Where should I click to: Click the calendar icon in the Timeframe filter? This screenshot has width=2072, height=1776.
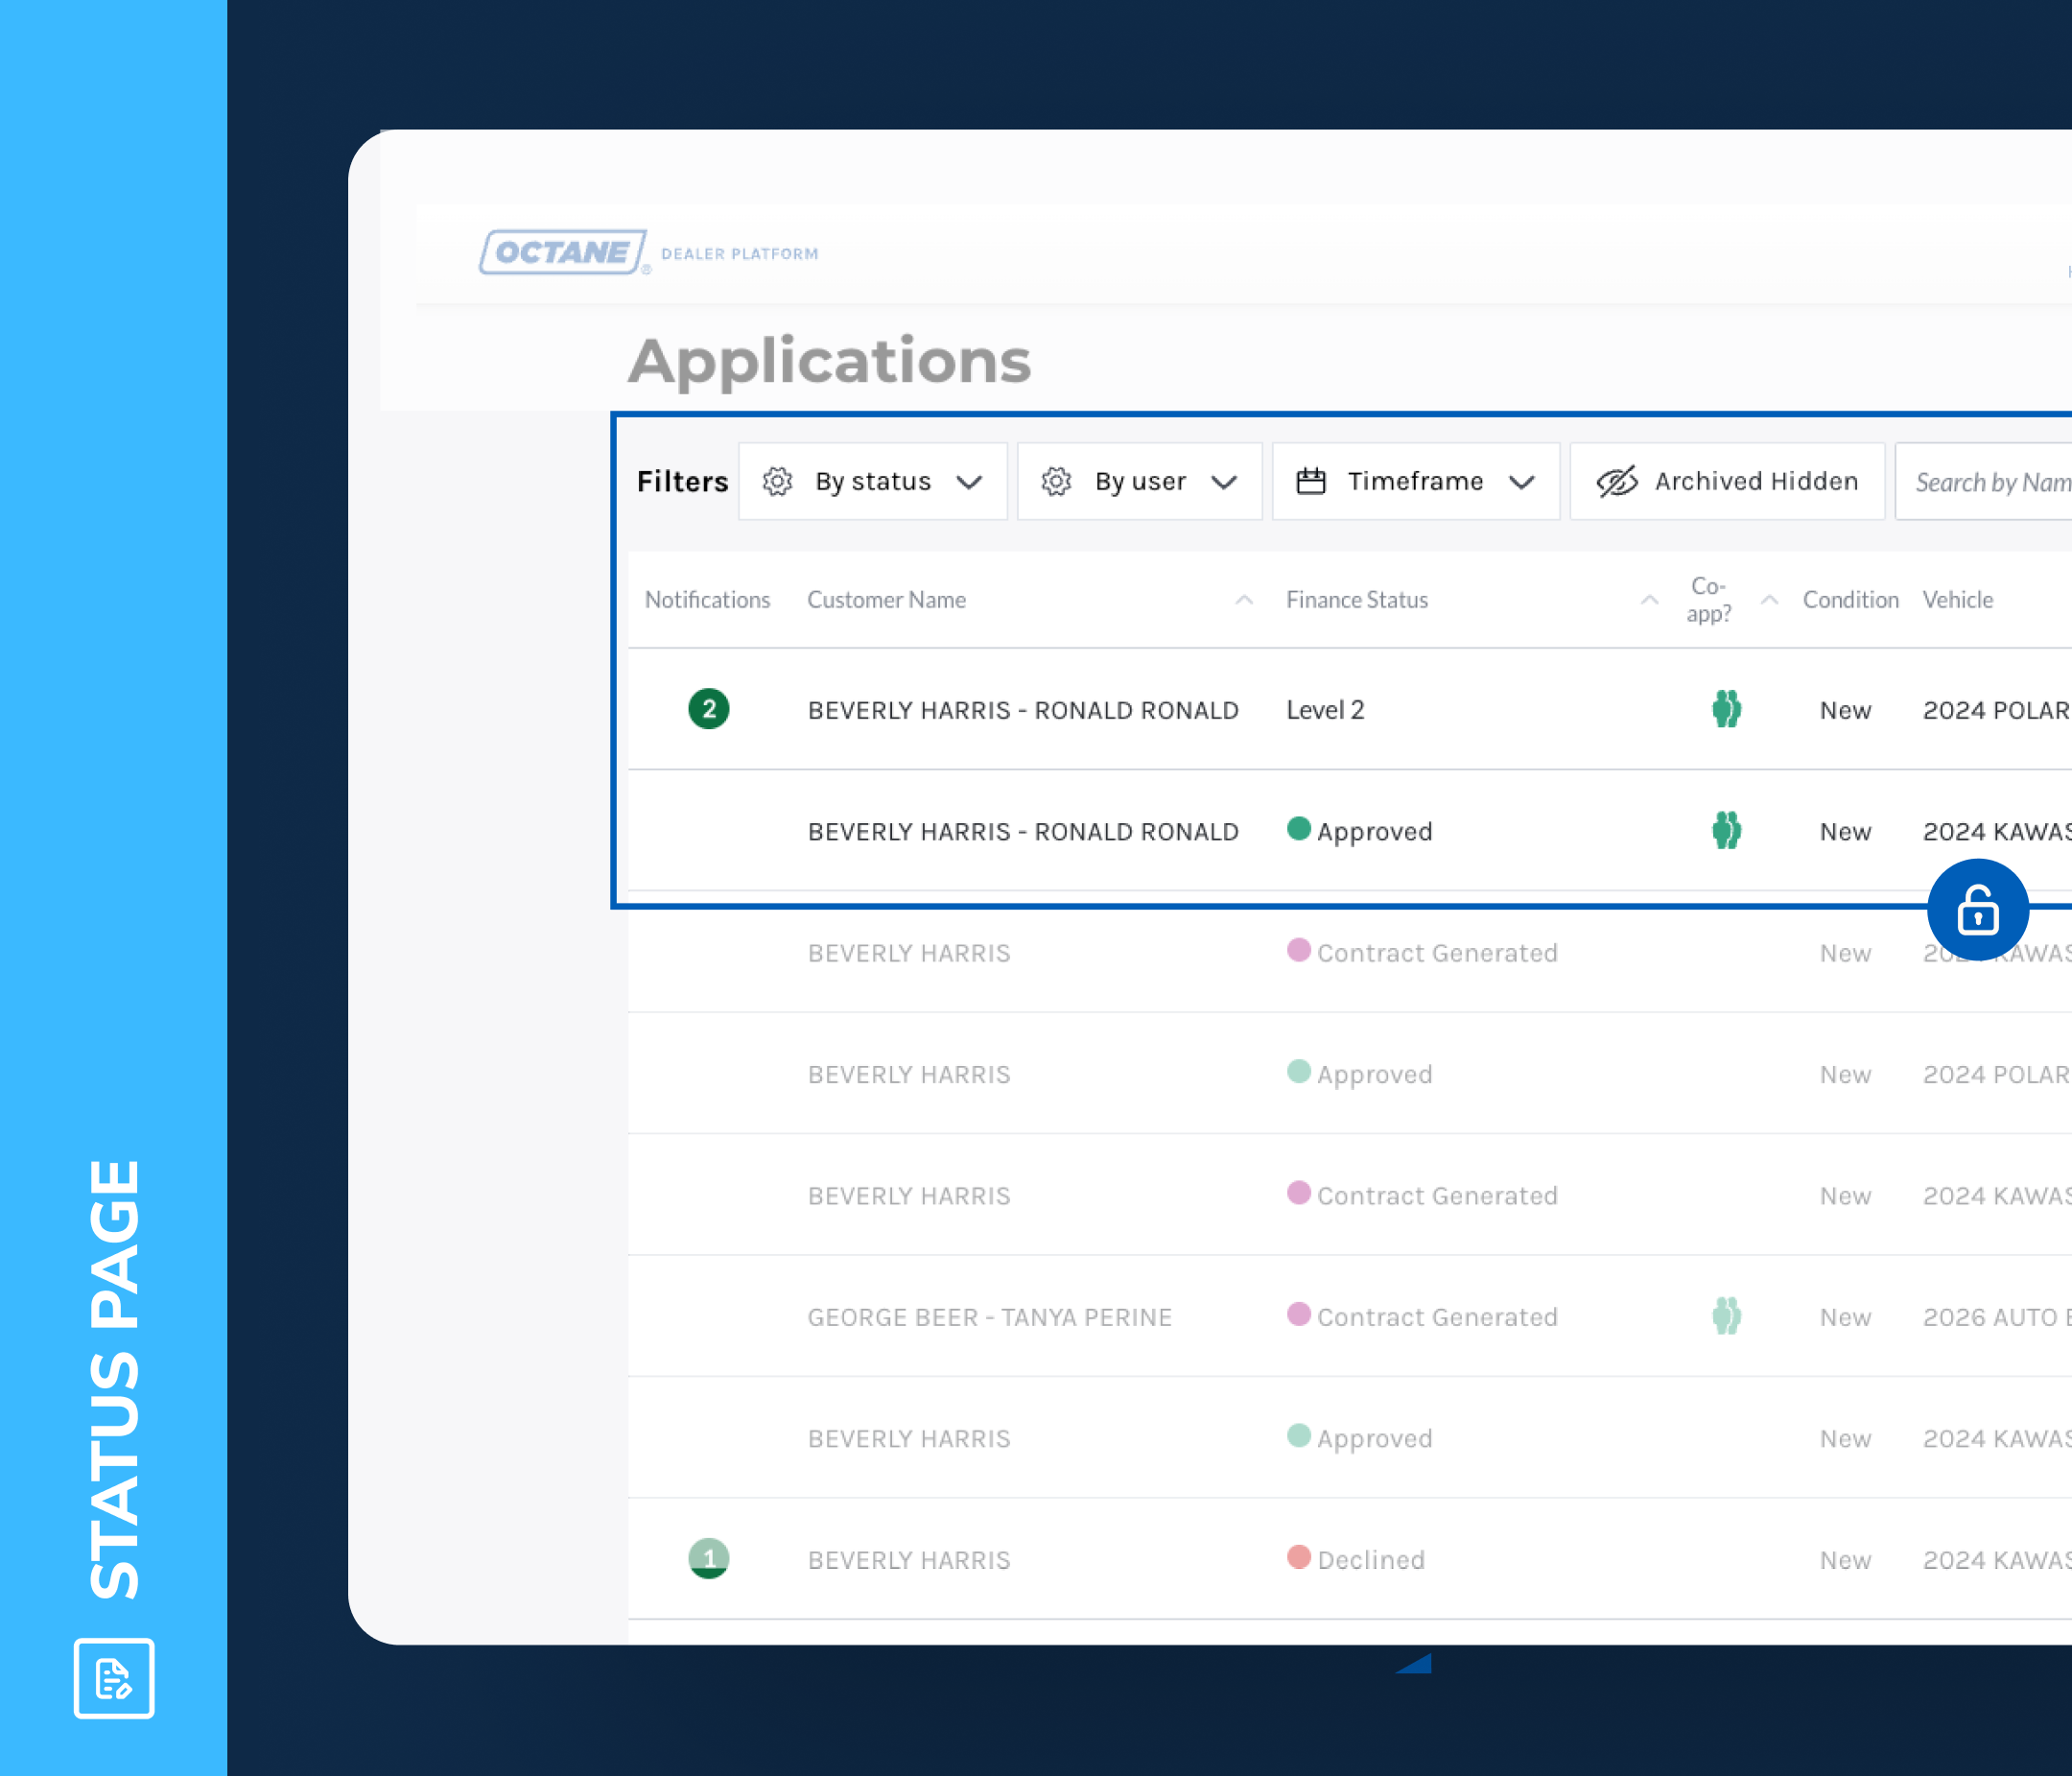click(x=1311, y=481)
